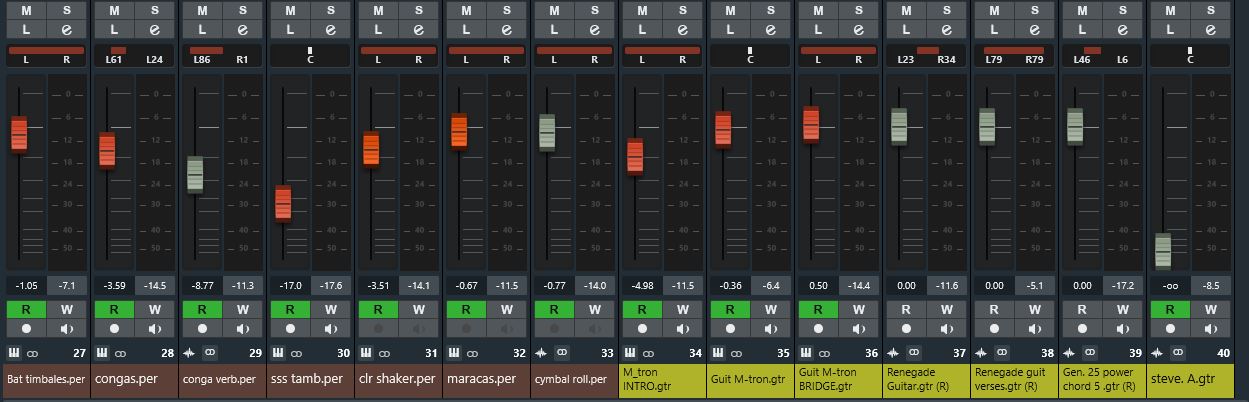Toggle Listen (L) on conga verb.per
The height and width of the screenshot is (402, 1249).
click(x=202, y=29)
